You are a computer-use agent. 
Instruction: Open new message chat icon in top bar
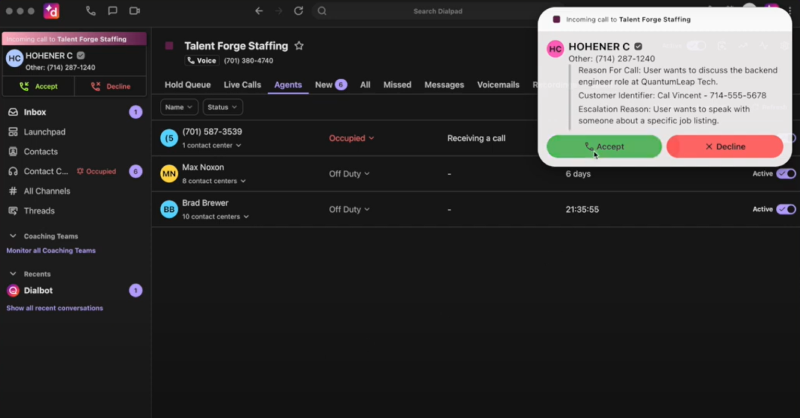[111, 11]
